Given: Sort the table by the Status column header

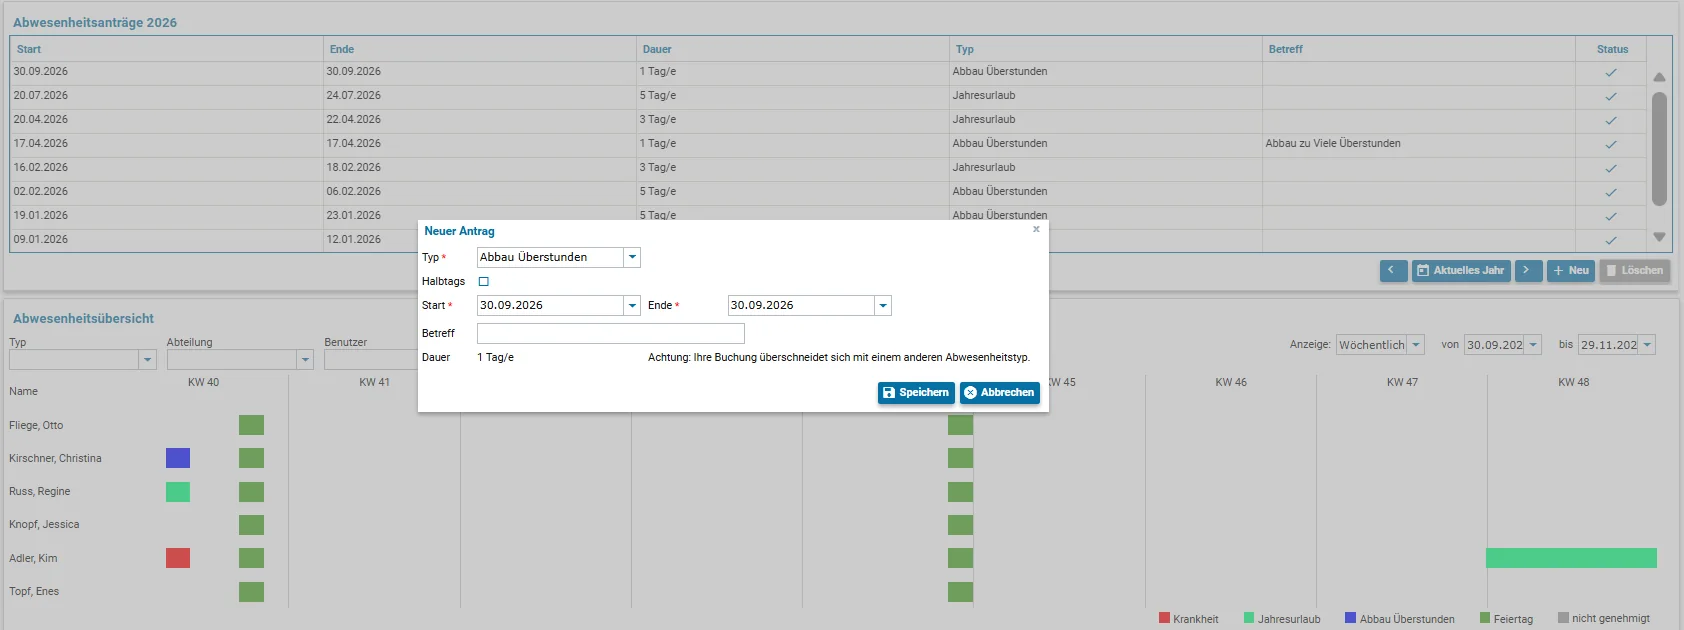Looking at the screenshot, I should 1612,49.
